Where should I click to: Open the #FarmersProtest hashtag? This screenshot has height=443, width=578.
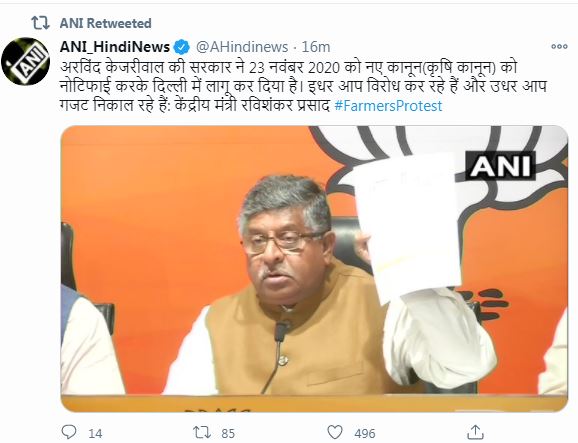(x=388, y=106)
